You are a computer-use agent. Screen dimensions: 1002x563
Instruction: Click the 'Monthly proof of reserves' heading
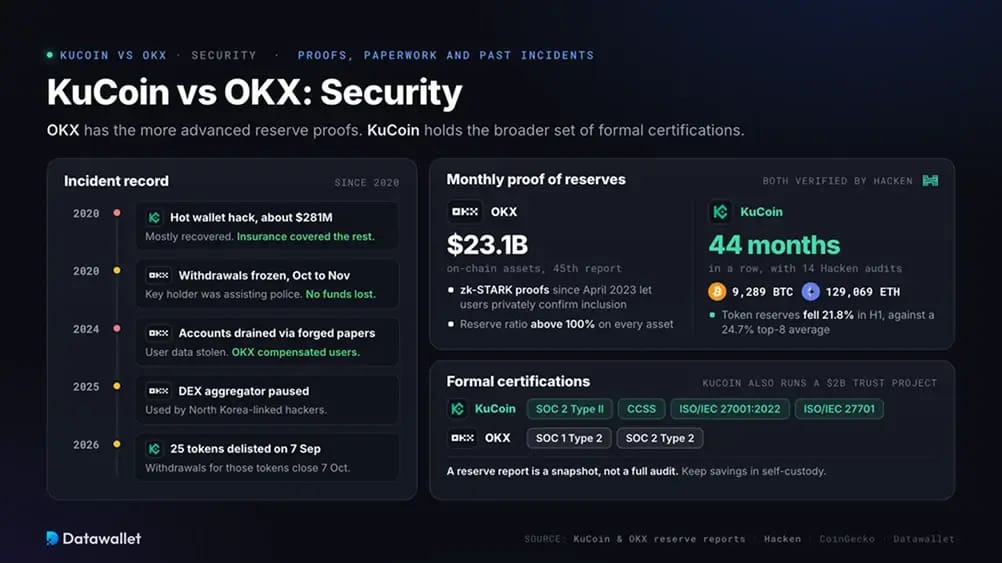(536, 180)
